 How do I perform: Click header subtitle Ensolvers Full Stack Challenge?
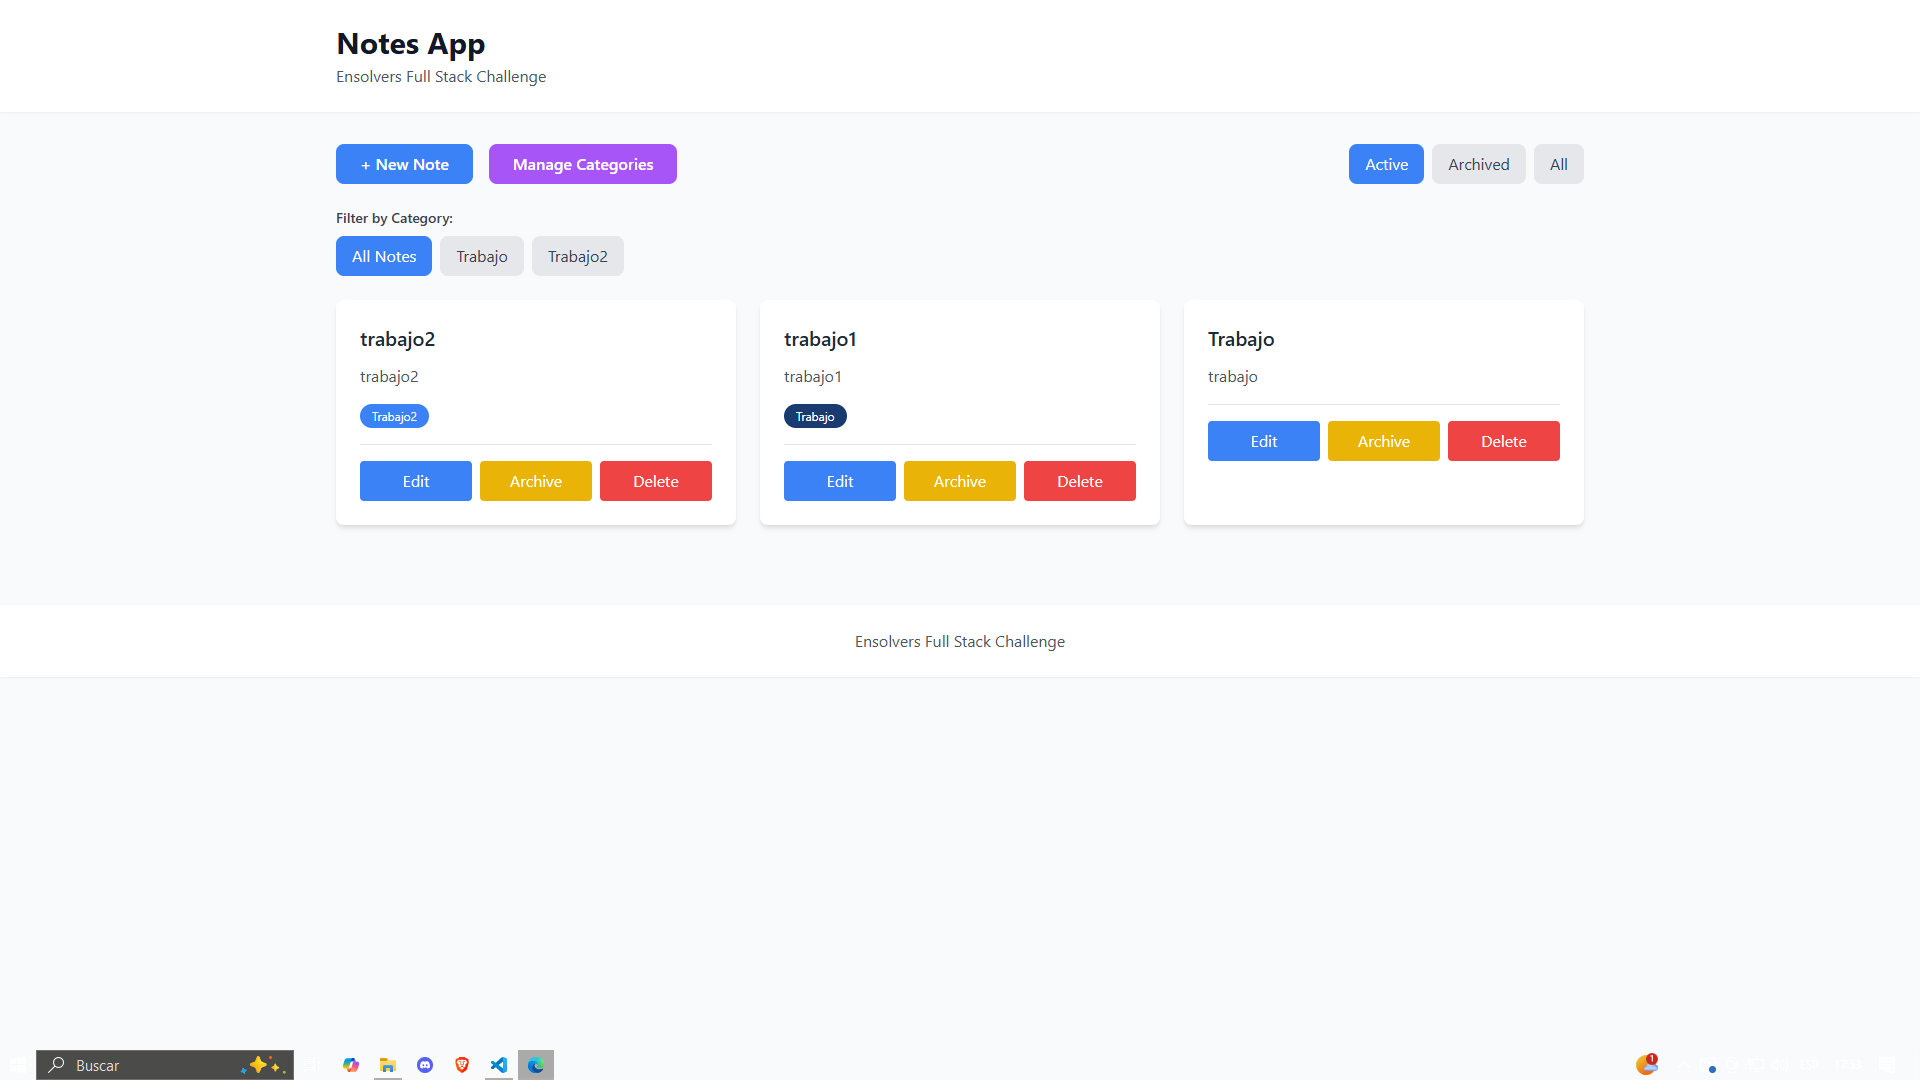[x=441, y=77]
